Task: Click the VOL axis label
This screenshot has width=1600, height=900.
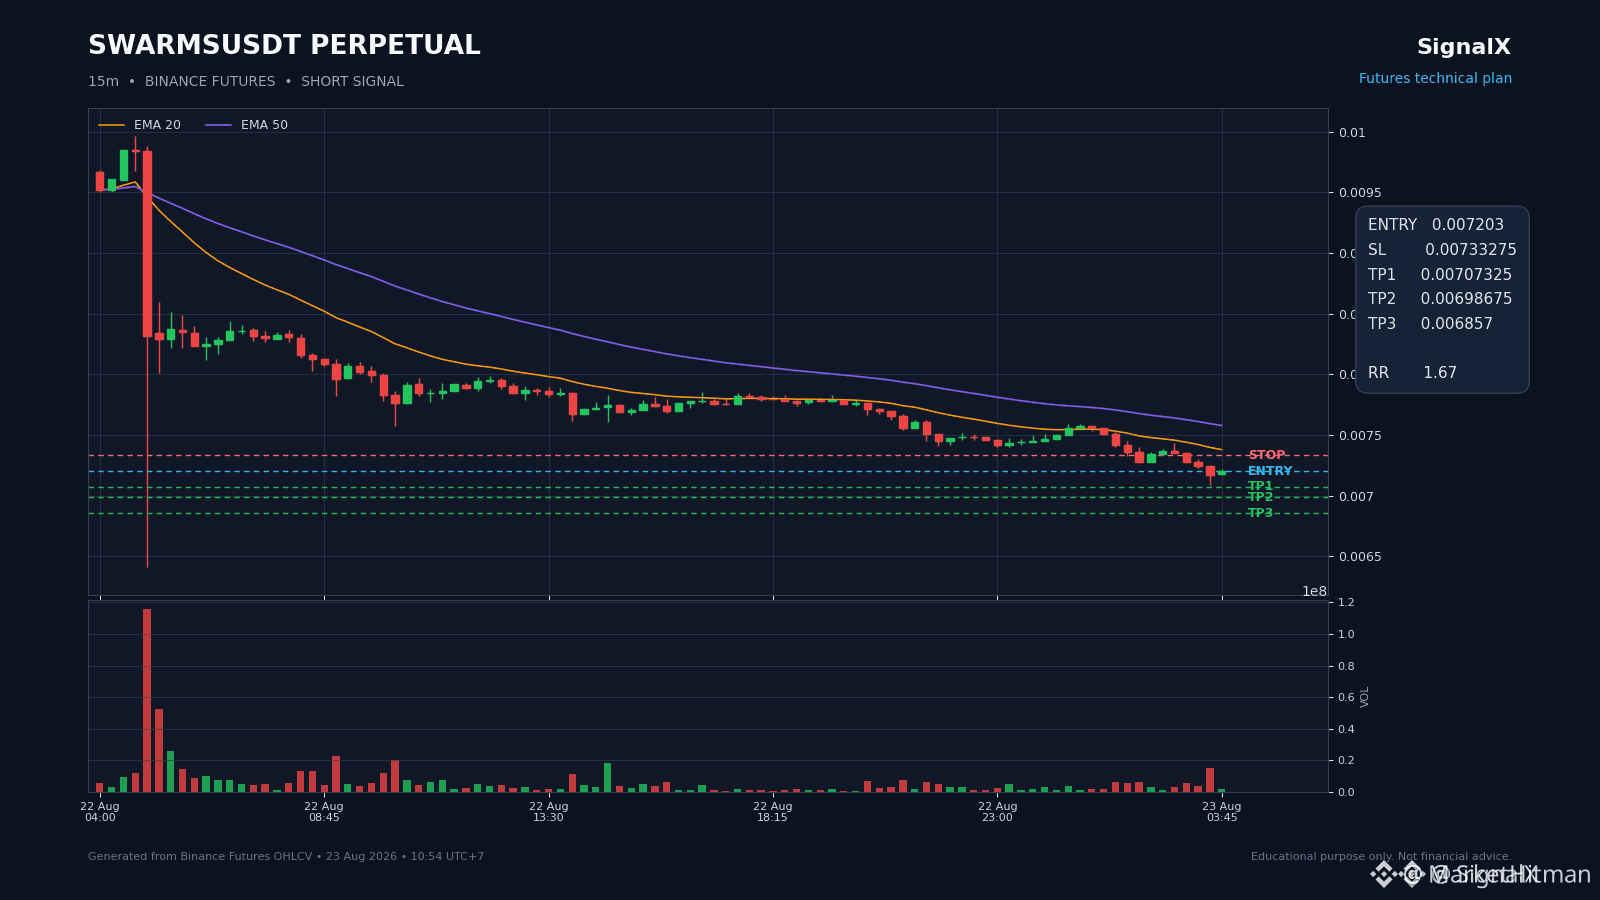Action: click(x=1365, y=697)
